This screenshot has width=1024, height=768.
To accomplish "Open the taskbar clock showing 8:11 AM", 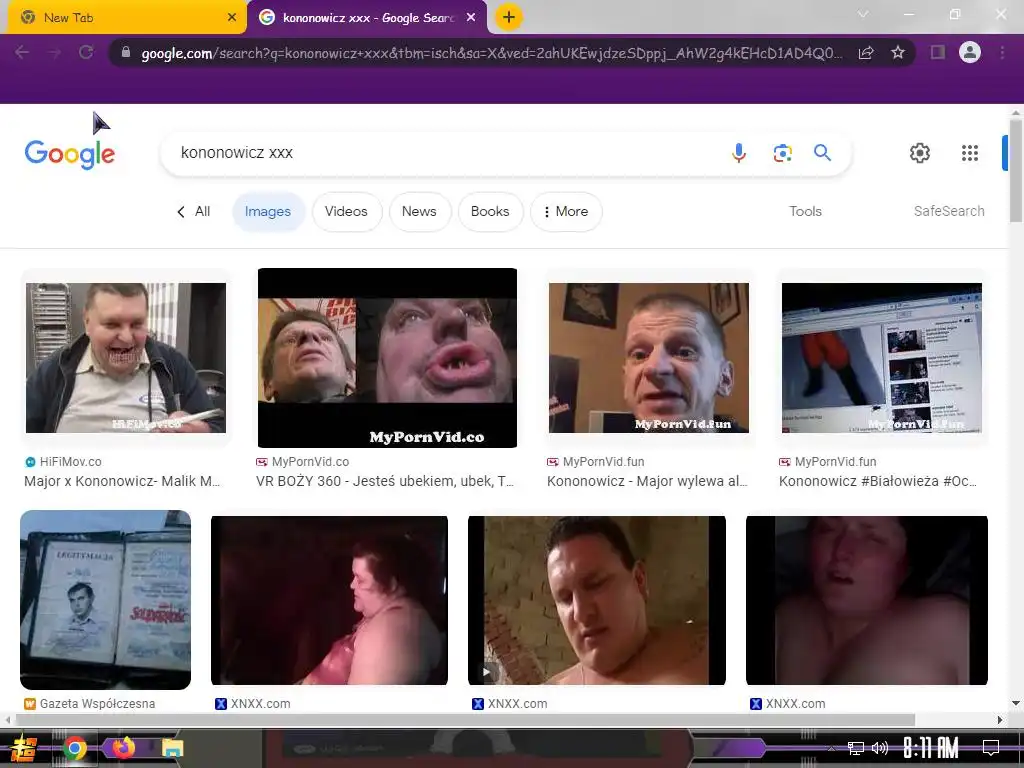I will coord(931,748).
